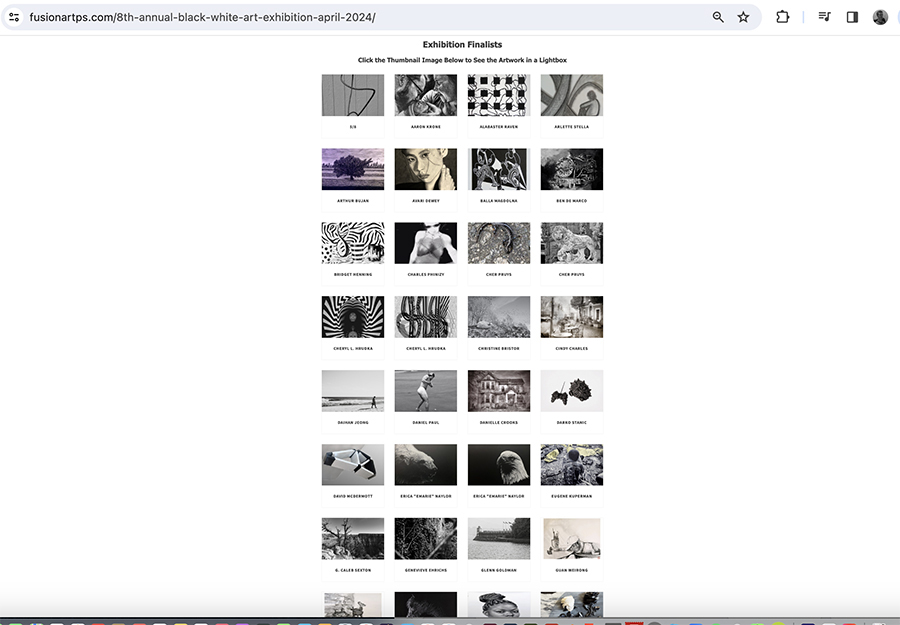
Task: Open Guan Weirong's artwork thumbnail
Action: pos(572,538)
